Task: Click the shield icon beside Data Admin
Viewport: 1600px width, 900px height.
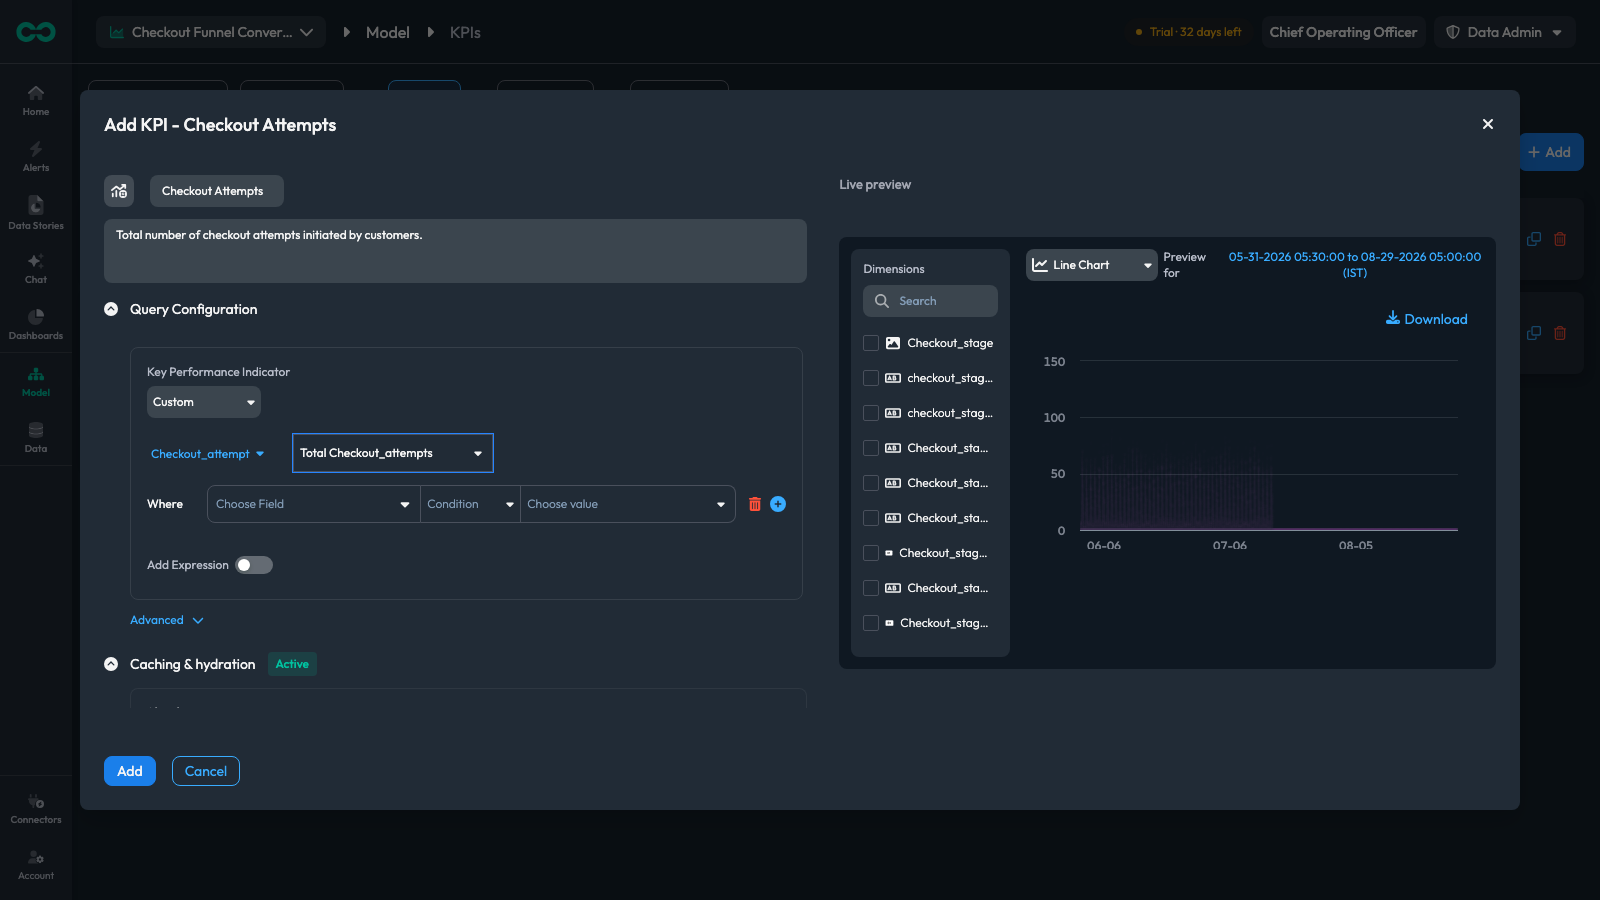Action: coord(1453,32)
